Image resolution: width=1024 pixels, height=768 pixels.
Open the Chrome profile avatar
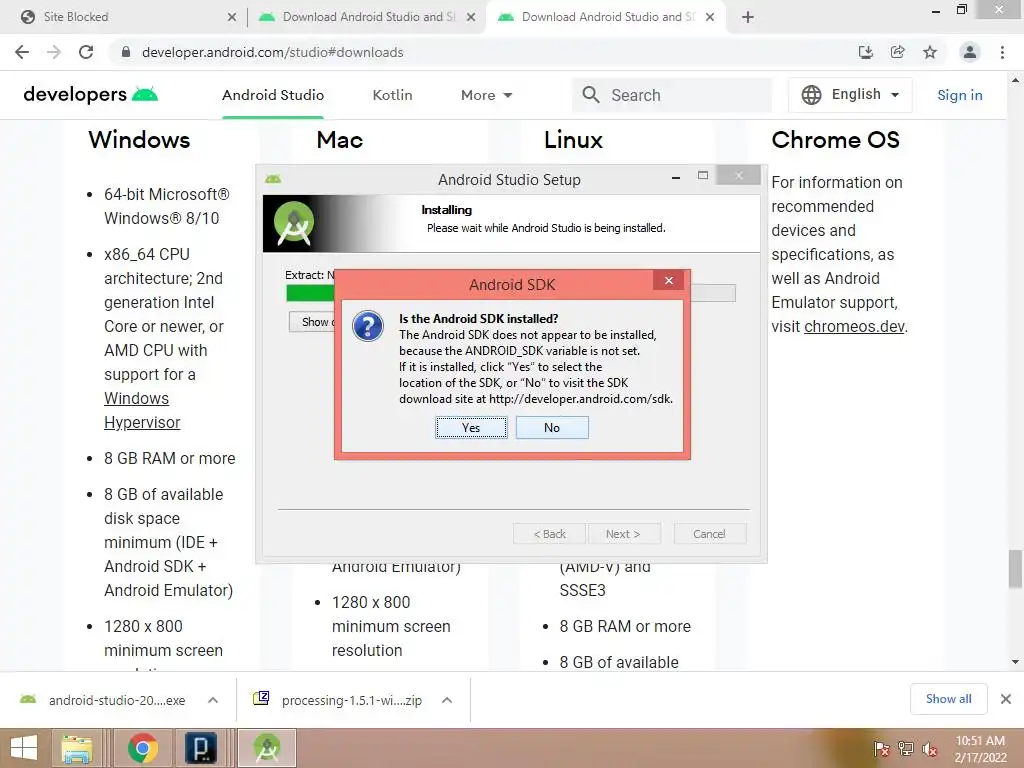(970, 52)
